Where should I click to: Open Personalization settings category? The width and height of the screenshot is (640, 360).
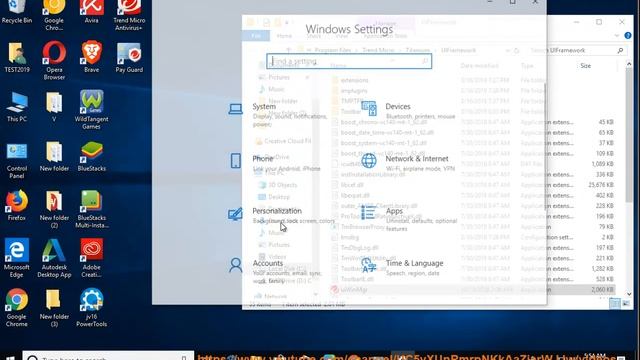click(x=282, y=215)
